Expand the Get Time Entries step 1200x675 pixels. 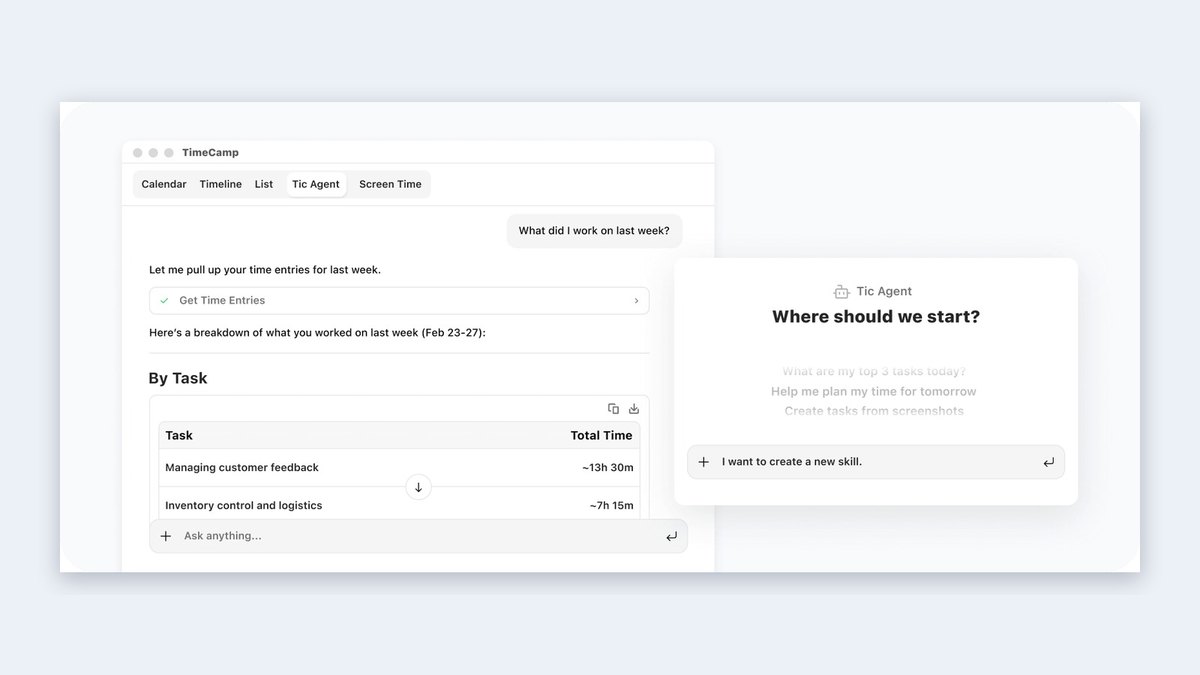pyautogui.click(x=399, y=300)
